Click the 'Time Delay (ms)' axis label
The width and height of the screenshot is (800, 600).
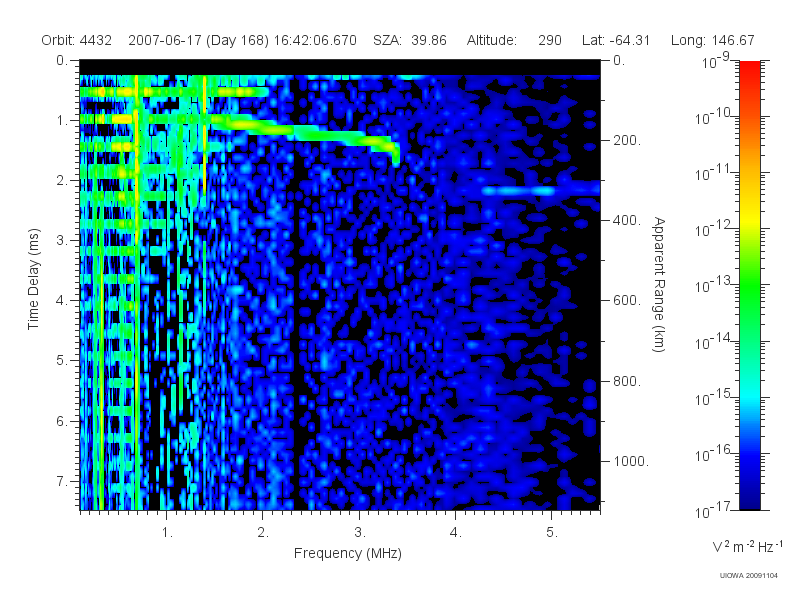tap(34, 279)
